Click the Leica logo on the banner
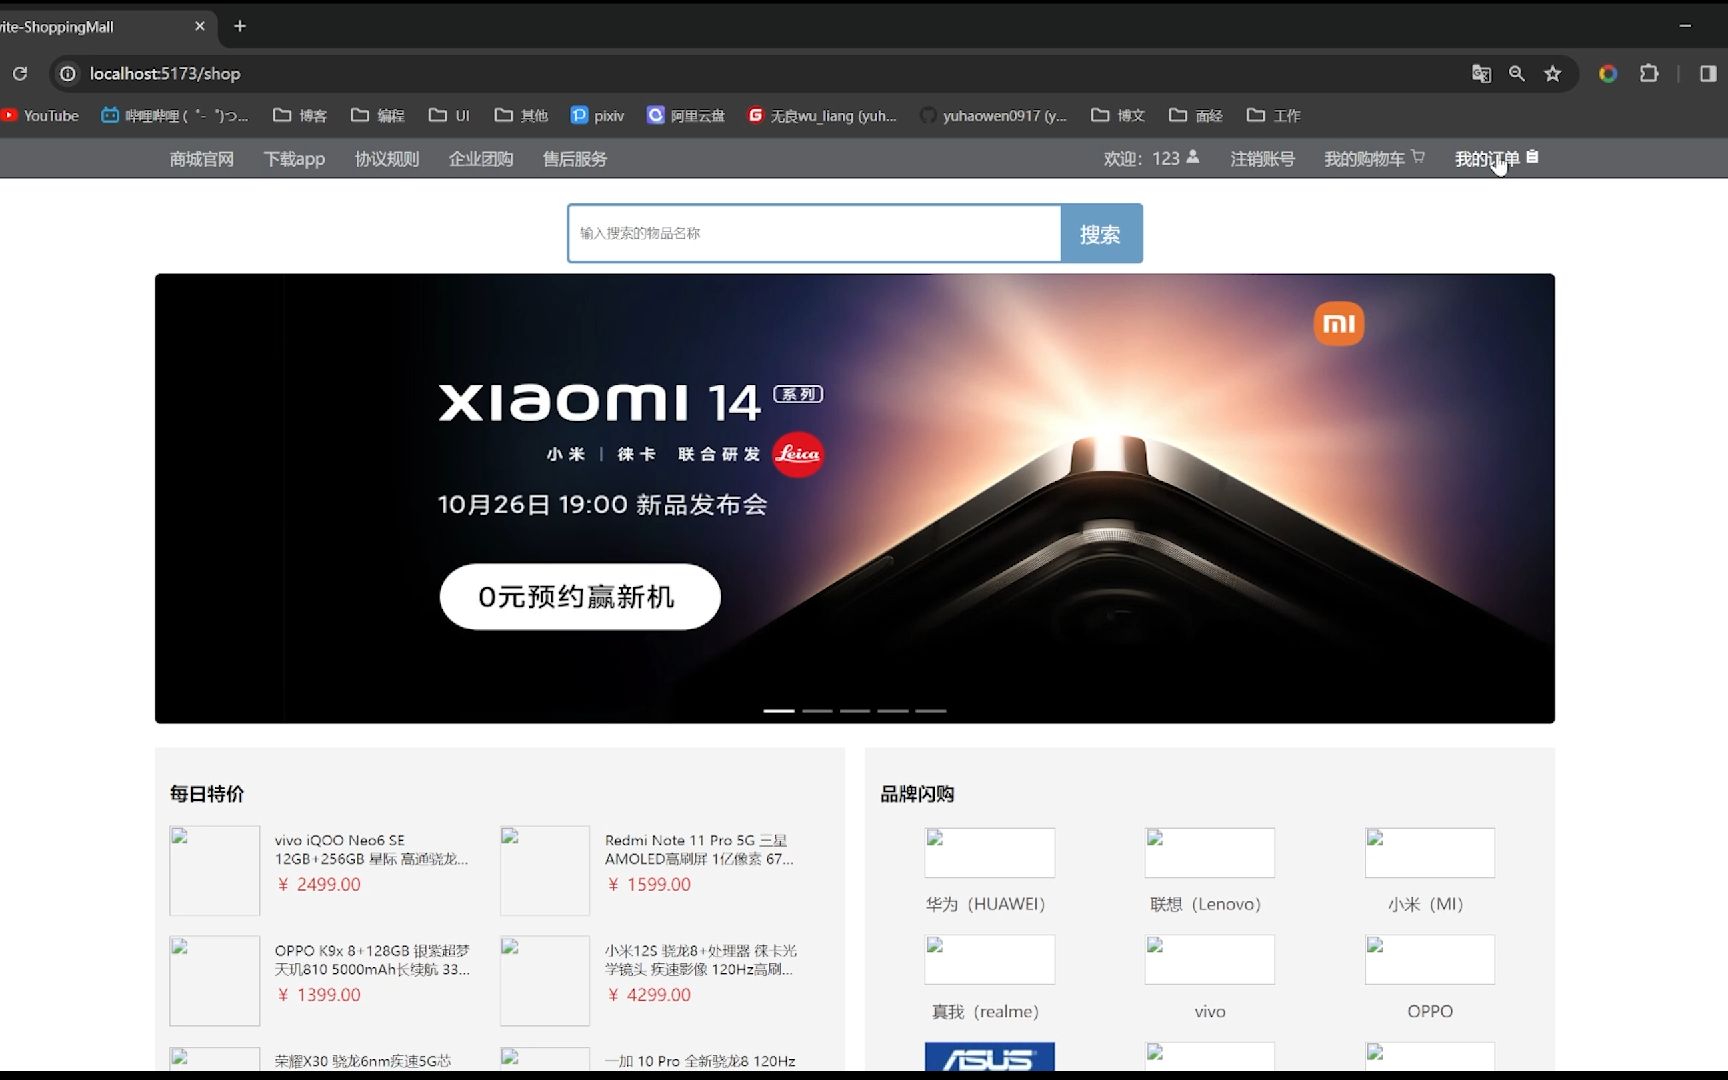Viewport: 1728px width, 1080px height. 798,455
